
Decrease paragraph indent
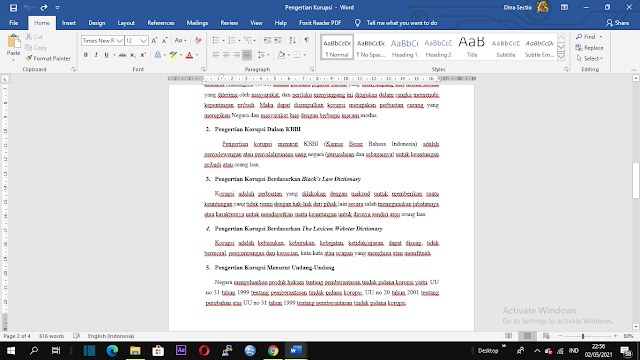click(267, 40)
